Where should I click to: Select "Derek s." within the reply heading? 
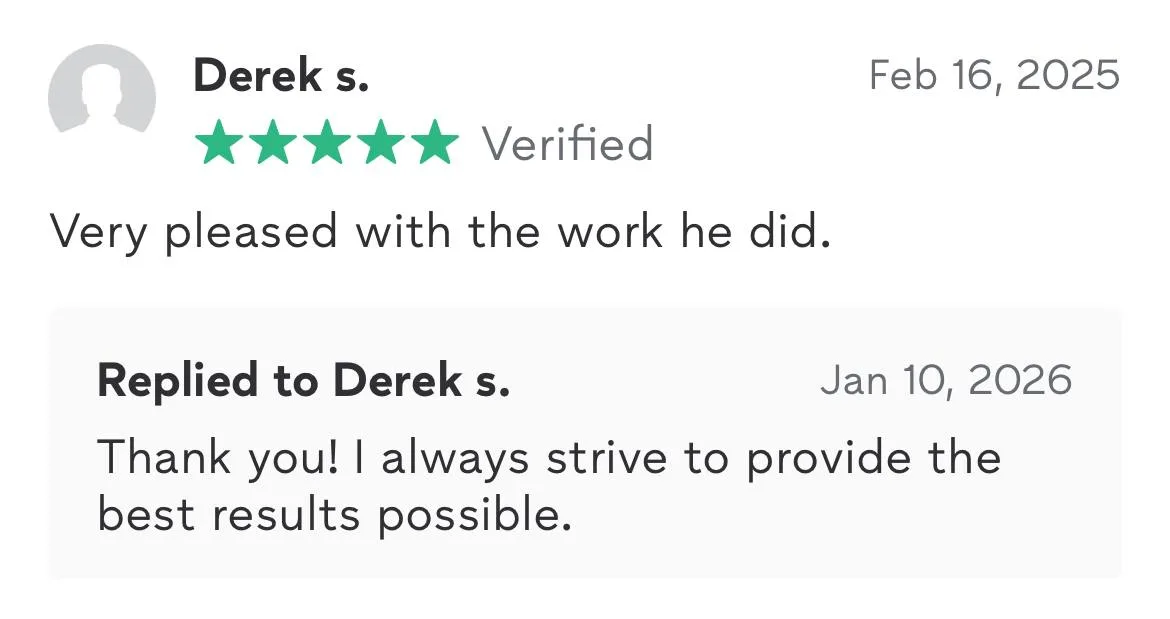click(x=421, y=381)
